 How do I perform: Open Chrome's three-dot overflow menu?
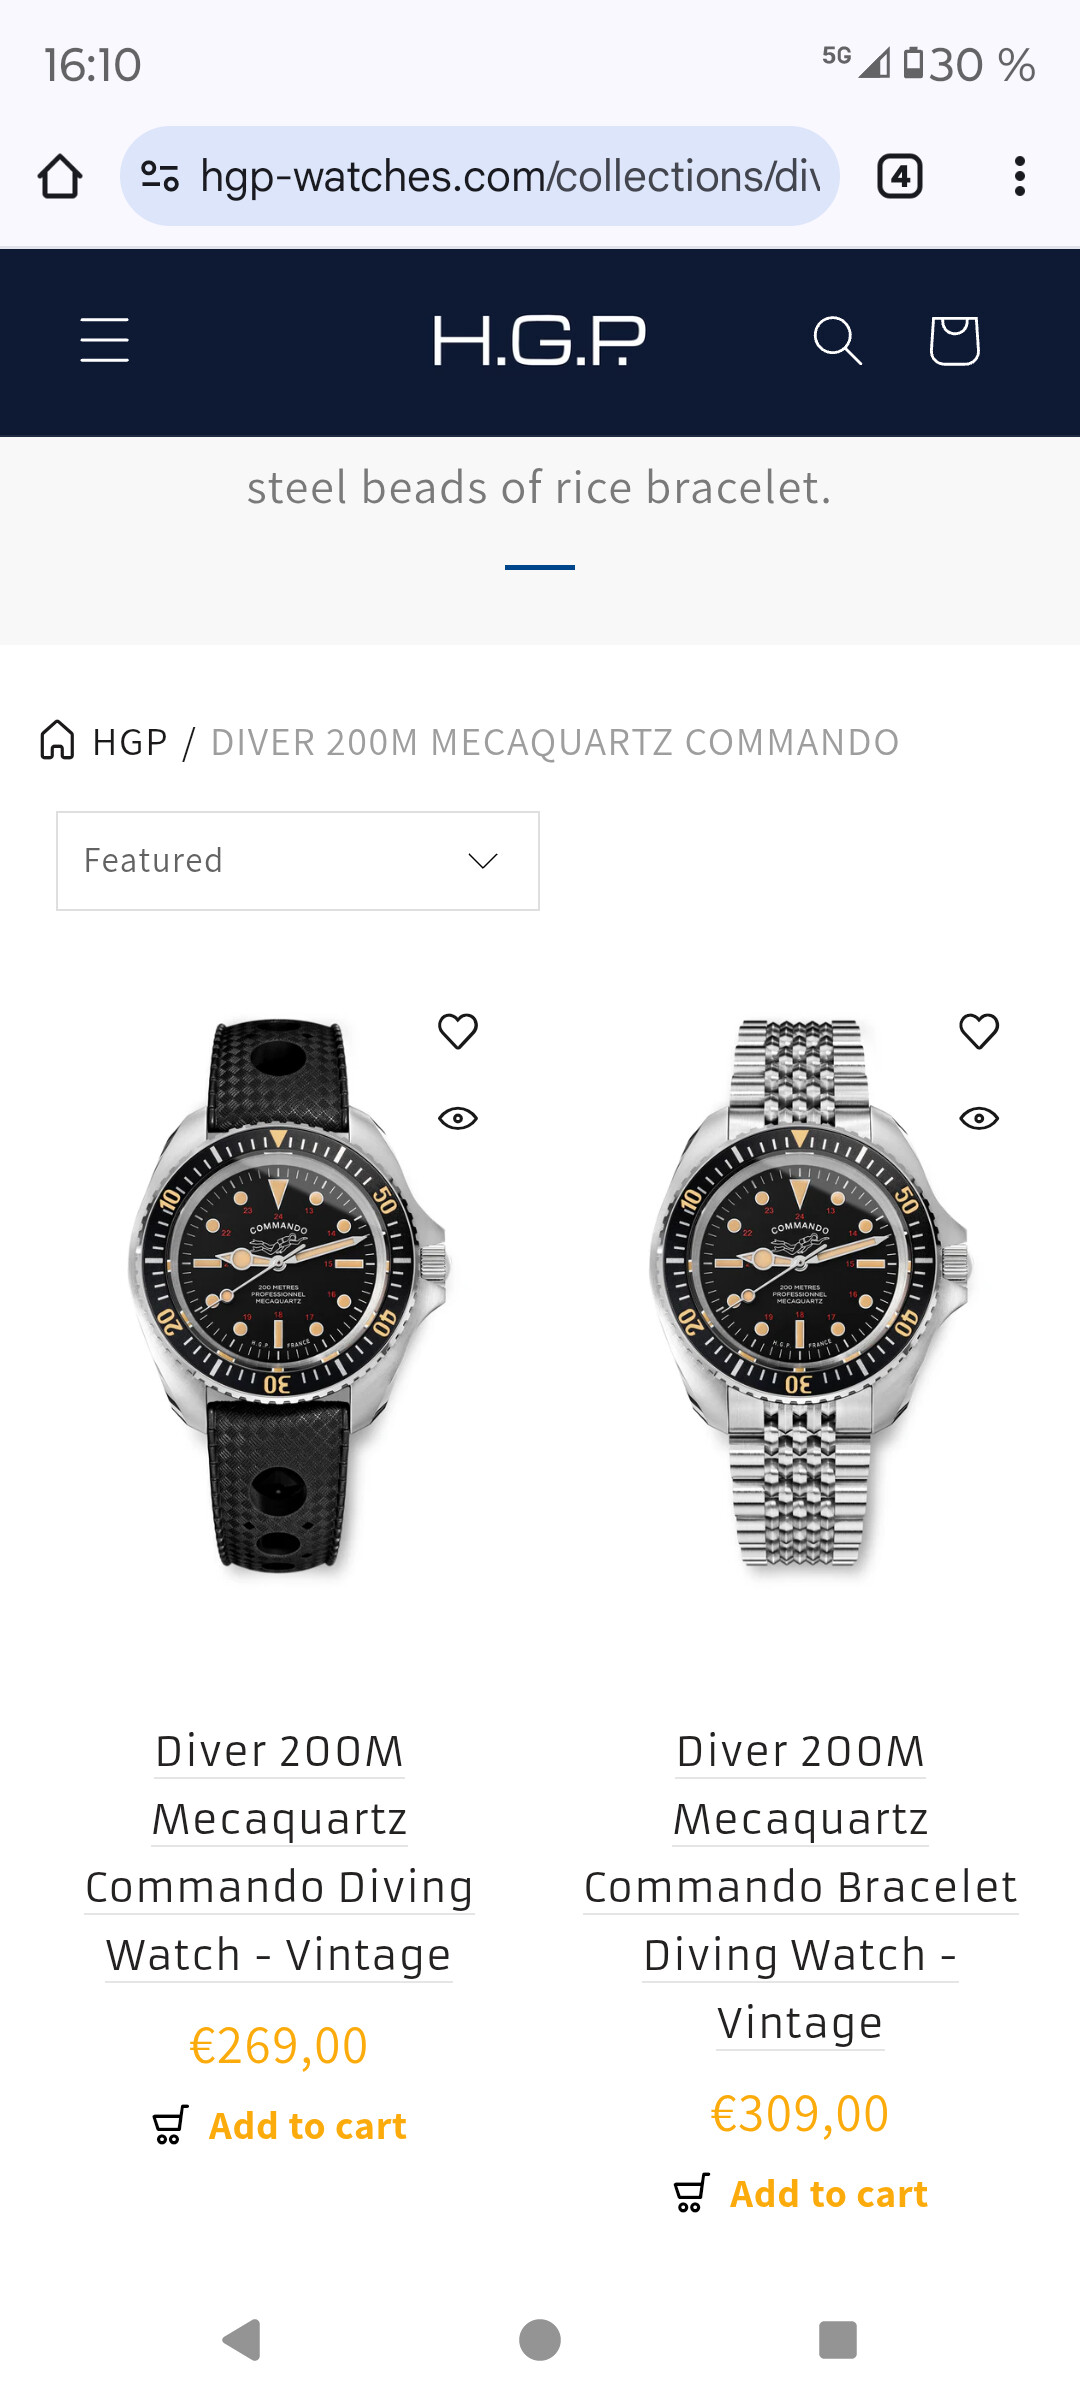[1019, 177]
